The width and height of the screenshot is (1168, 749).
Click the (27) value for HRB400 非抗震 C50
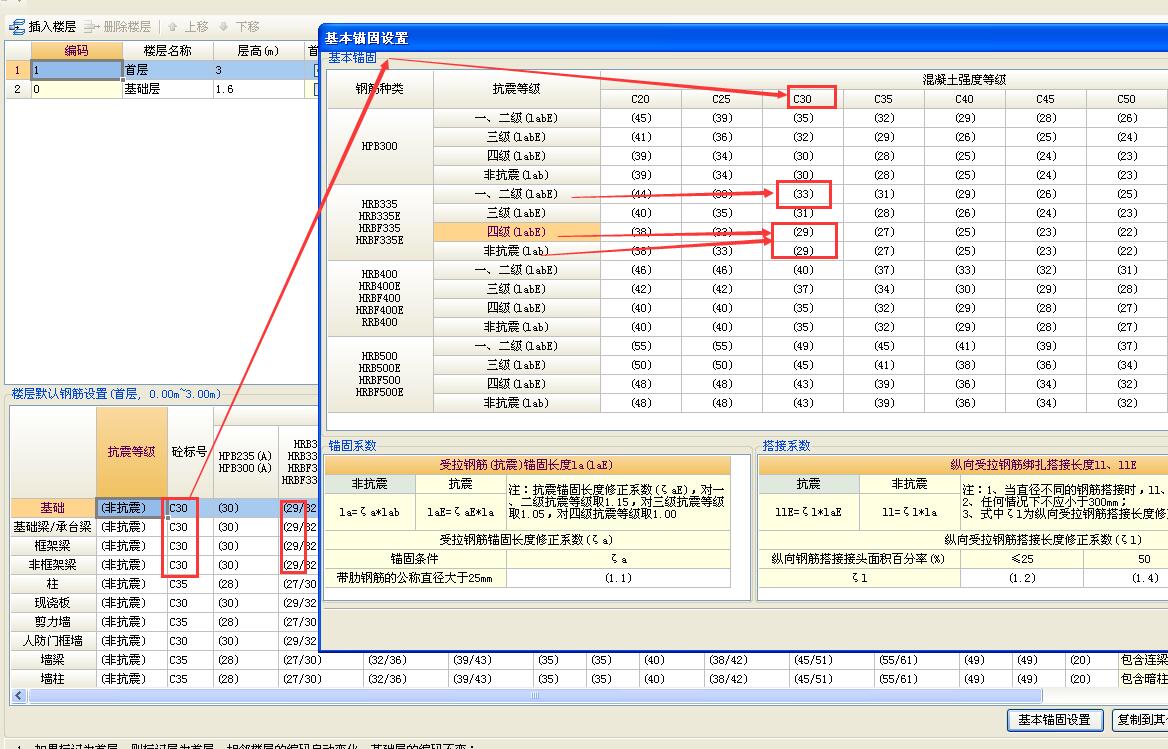(1126, 327)
